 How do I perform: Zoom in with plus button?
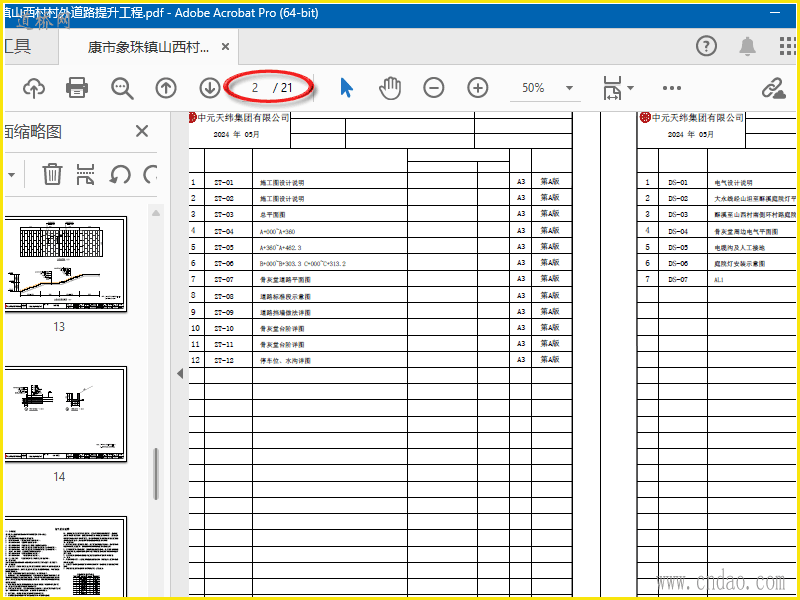(x=478, y=88)
